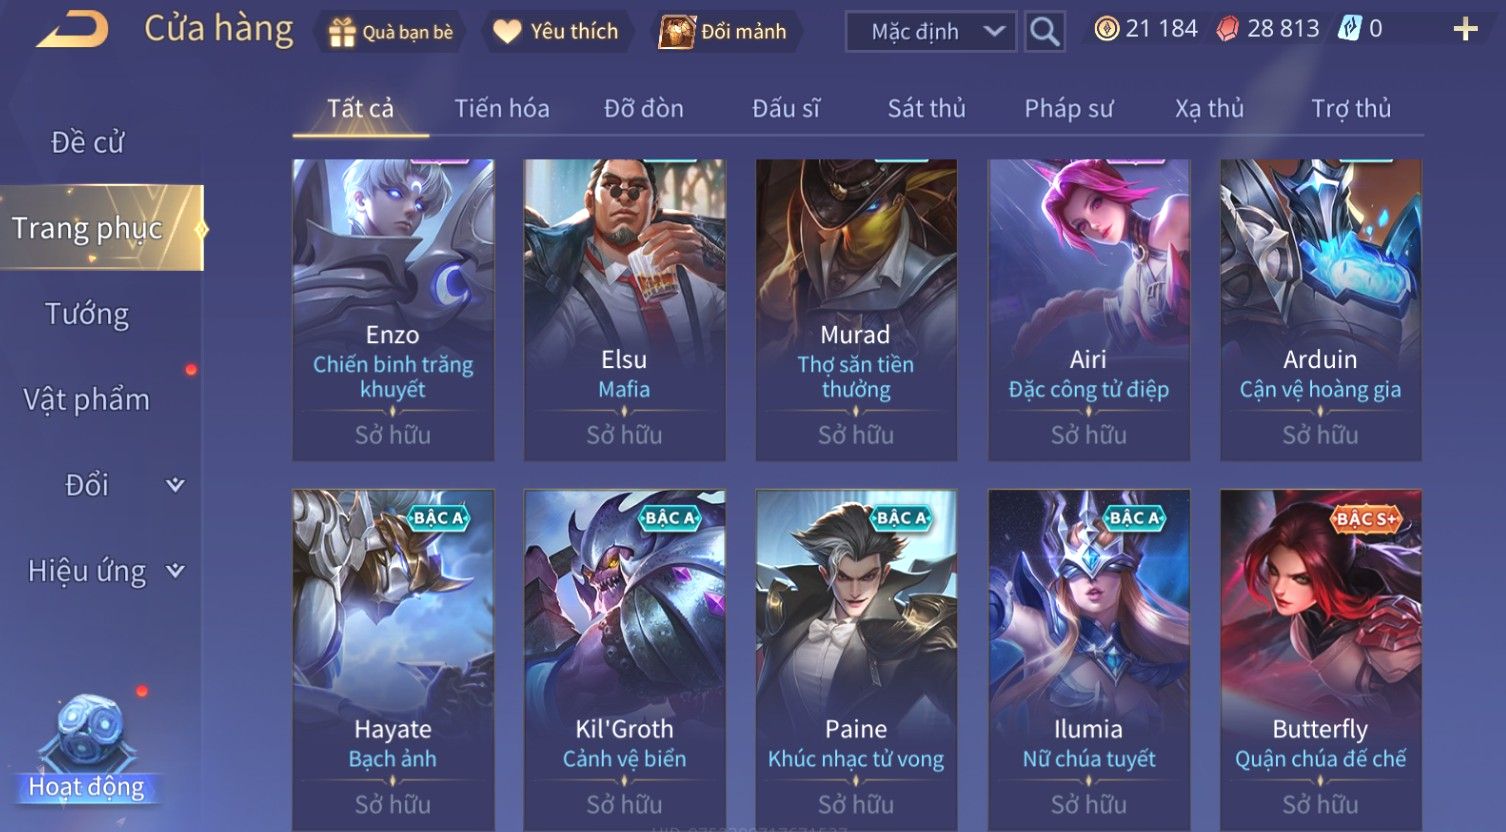Select the Tiến hóa filter tab

[x=502, y=108]
